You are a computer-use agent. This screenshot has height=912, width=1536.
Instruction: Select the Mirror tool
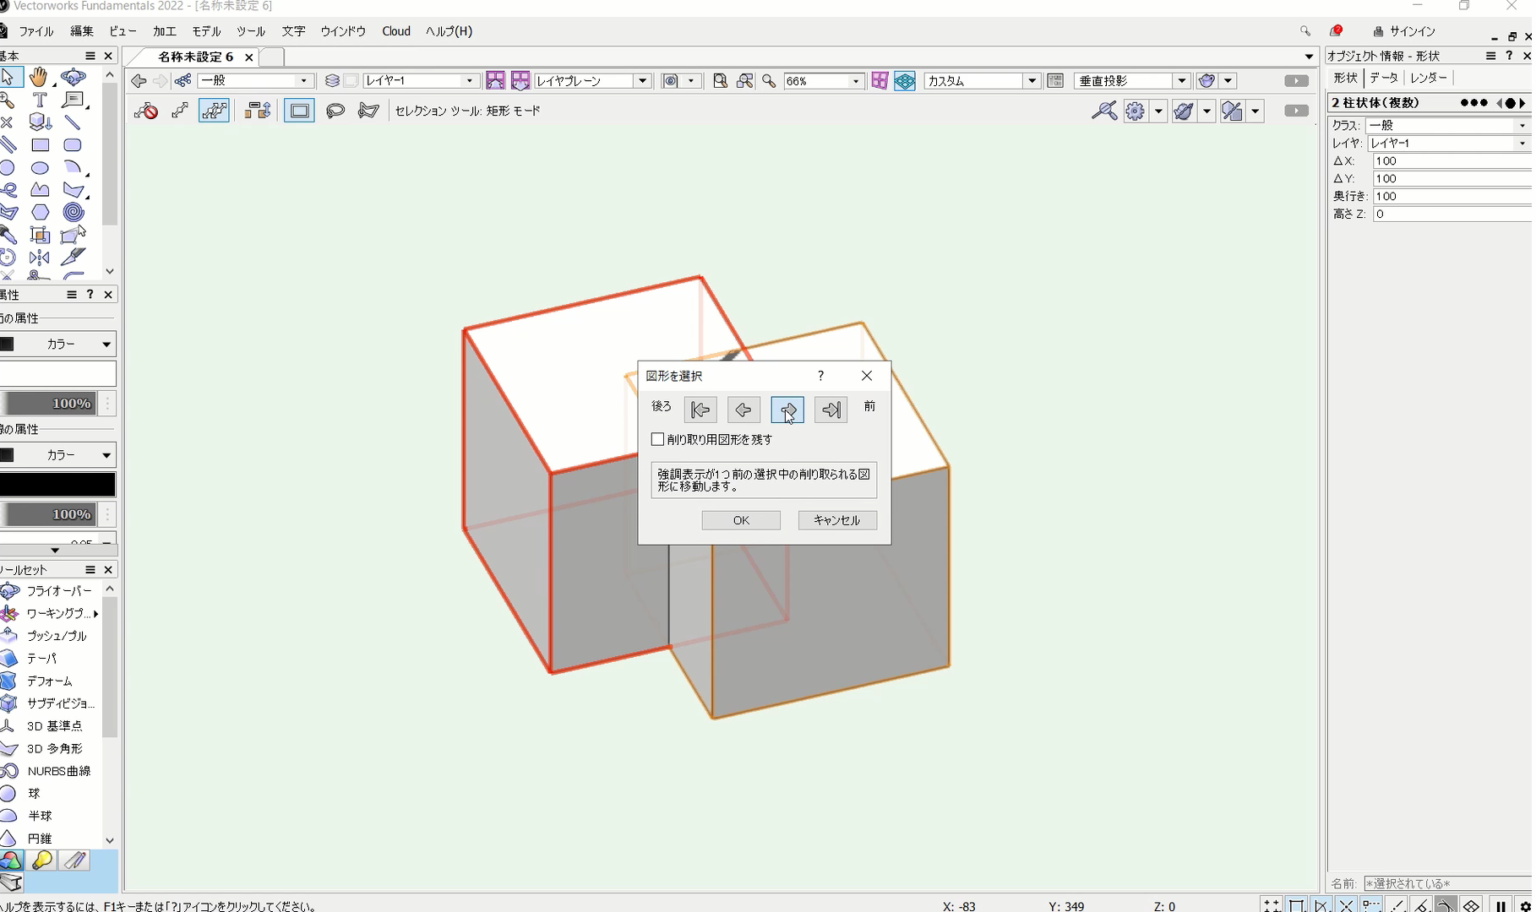pyautogui.click(x=39, y=257)
